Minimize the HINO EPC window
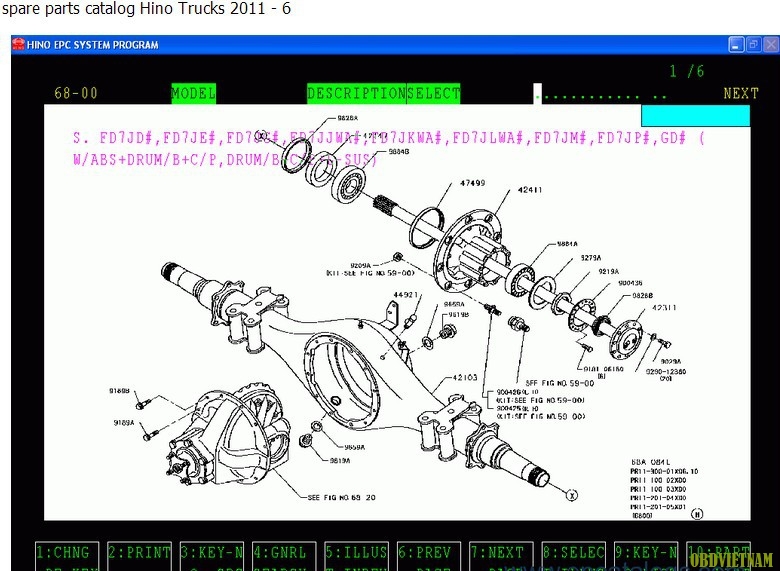Viewport: 780px width, 571px height. (x=736, y=45)
